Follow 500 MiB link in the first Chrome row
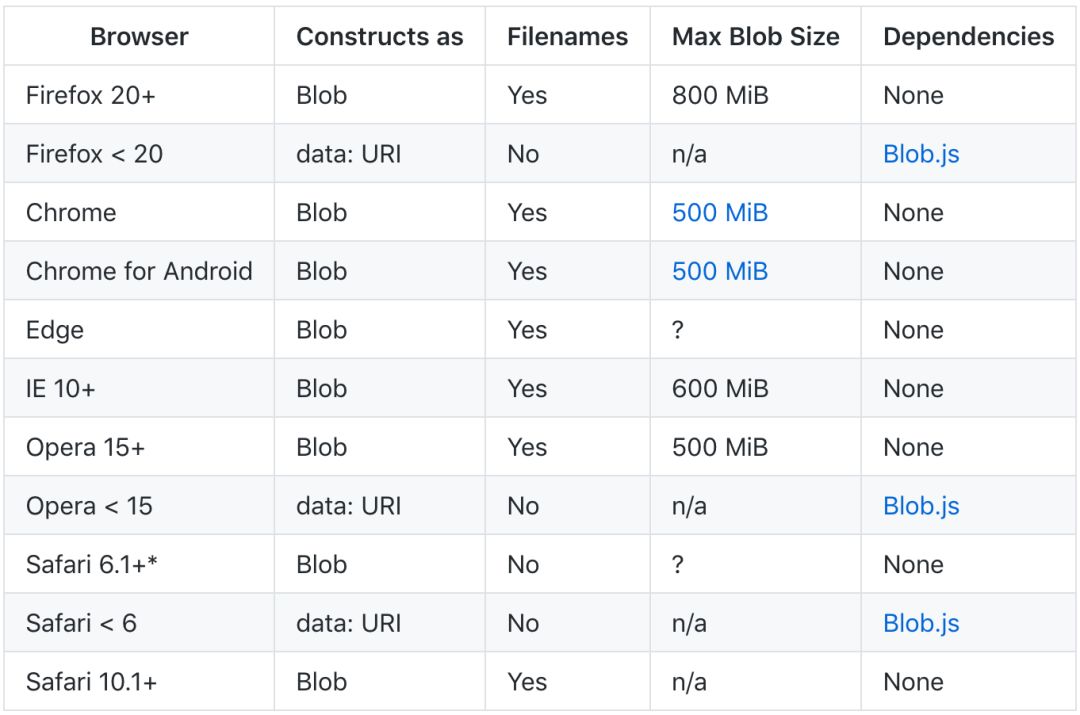The height and width of the screenshot is (715, 1080). pyautogui.click(x=720, y=213)
